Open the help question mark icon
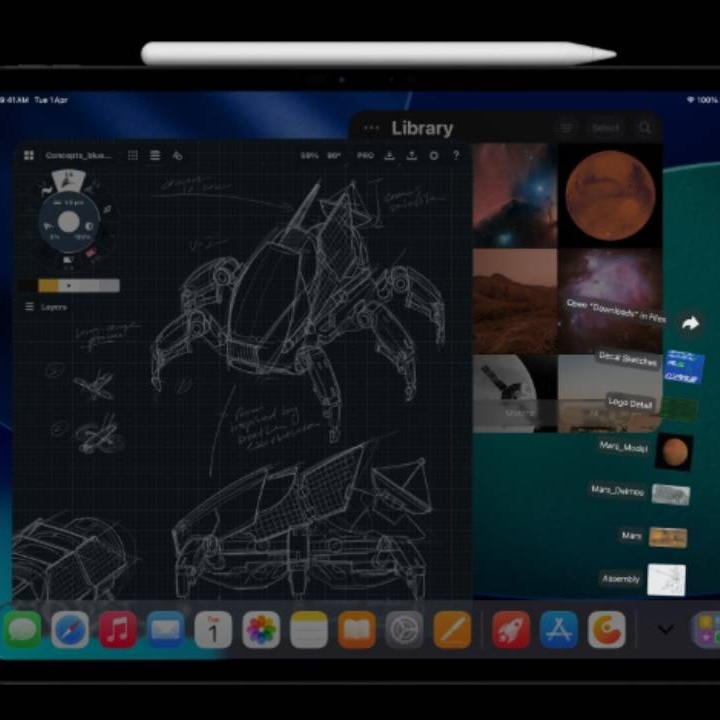The image size is (720, 720). coord(456,156)
